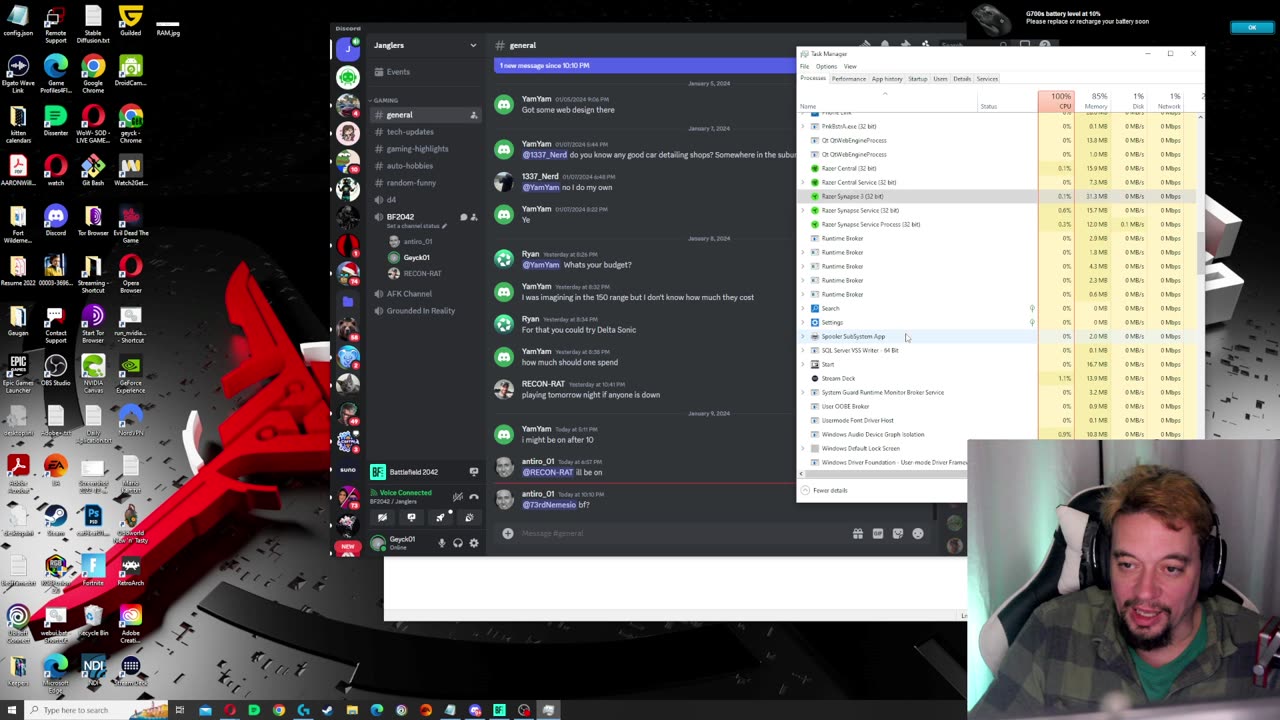Switch to the Details tab

tap(962, 79)
